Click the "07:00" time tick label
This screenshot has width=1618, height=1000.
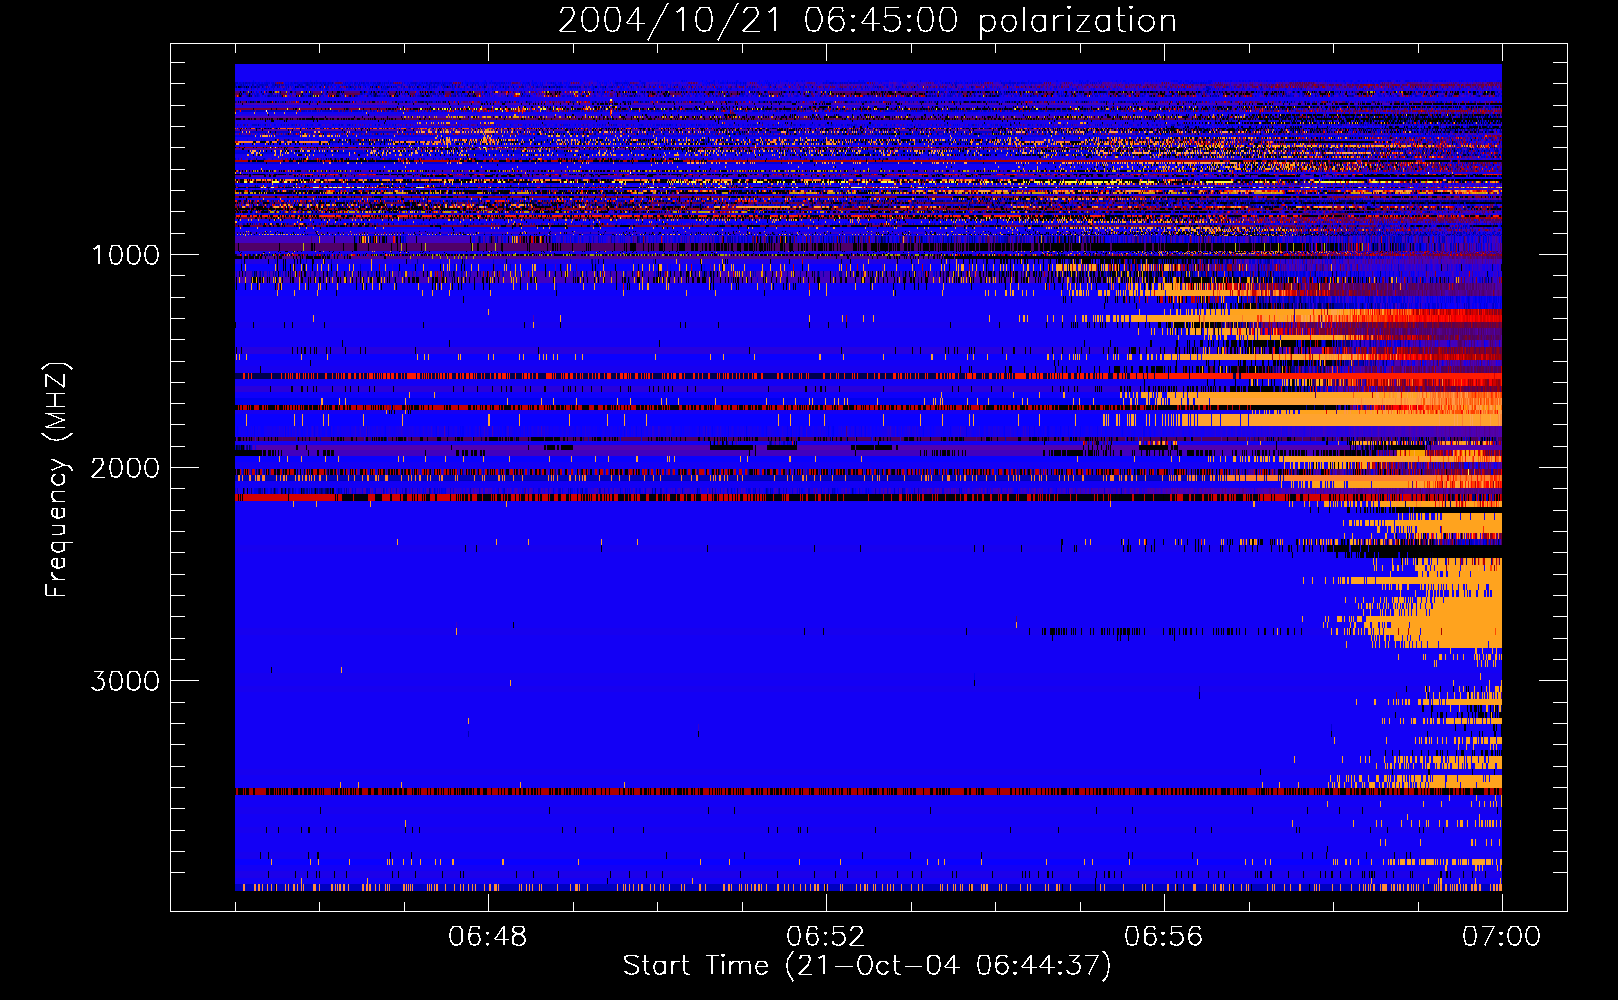(x=1501, y=937)
